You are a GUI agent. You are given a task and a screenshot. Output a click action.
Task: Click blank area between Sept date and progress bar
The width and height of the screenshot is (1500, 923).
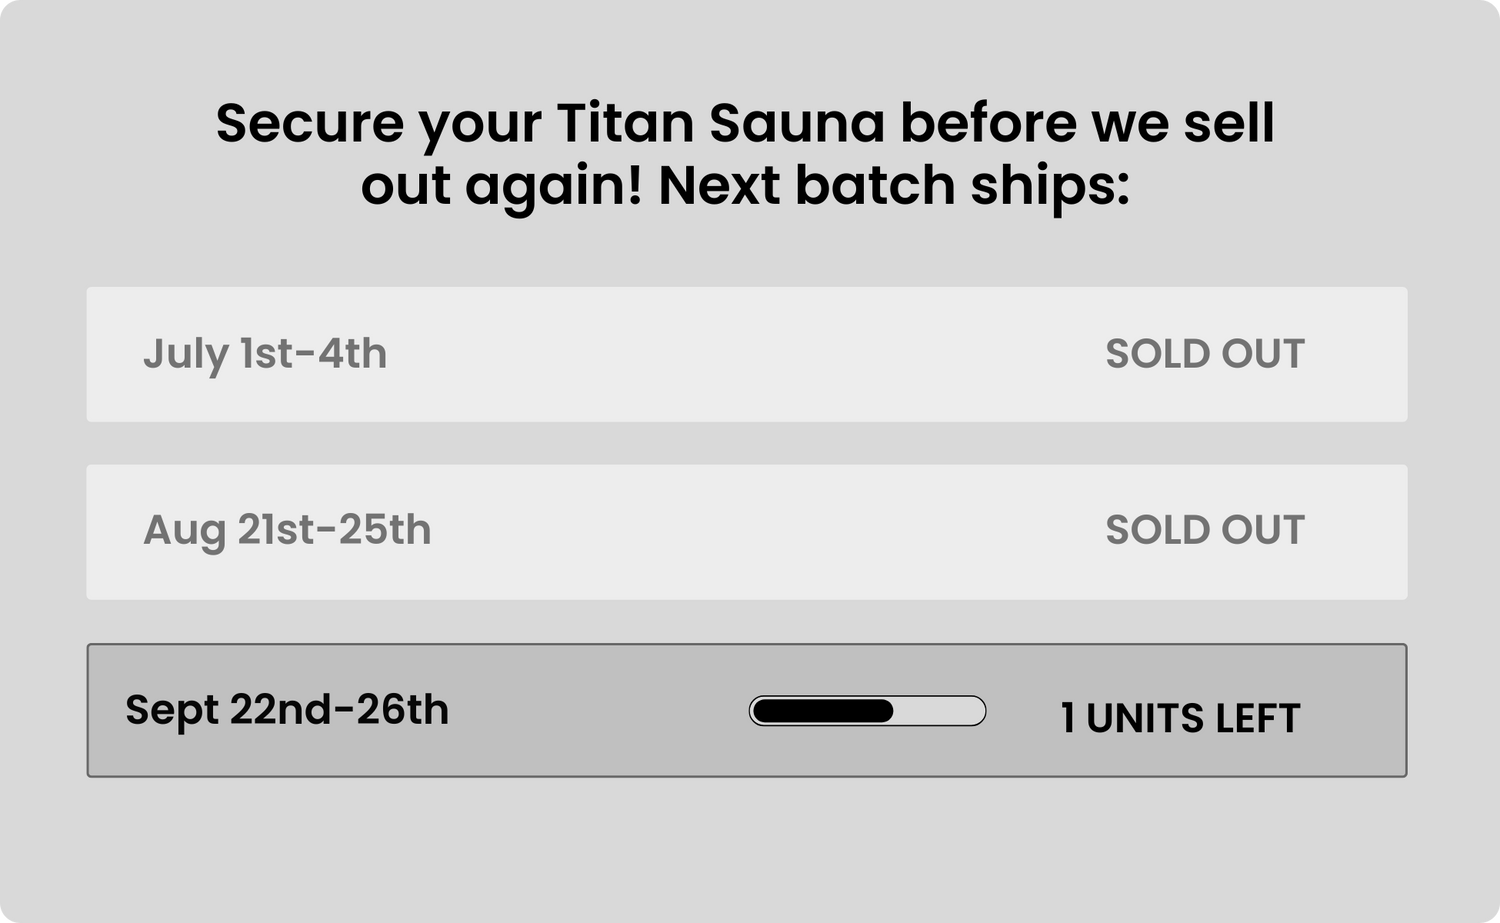click(600, 710)
